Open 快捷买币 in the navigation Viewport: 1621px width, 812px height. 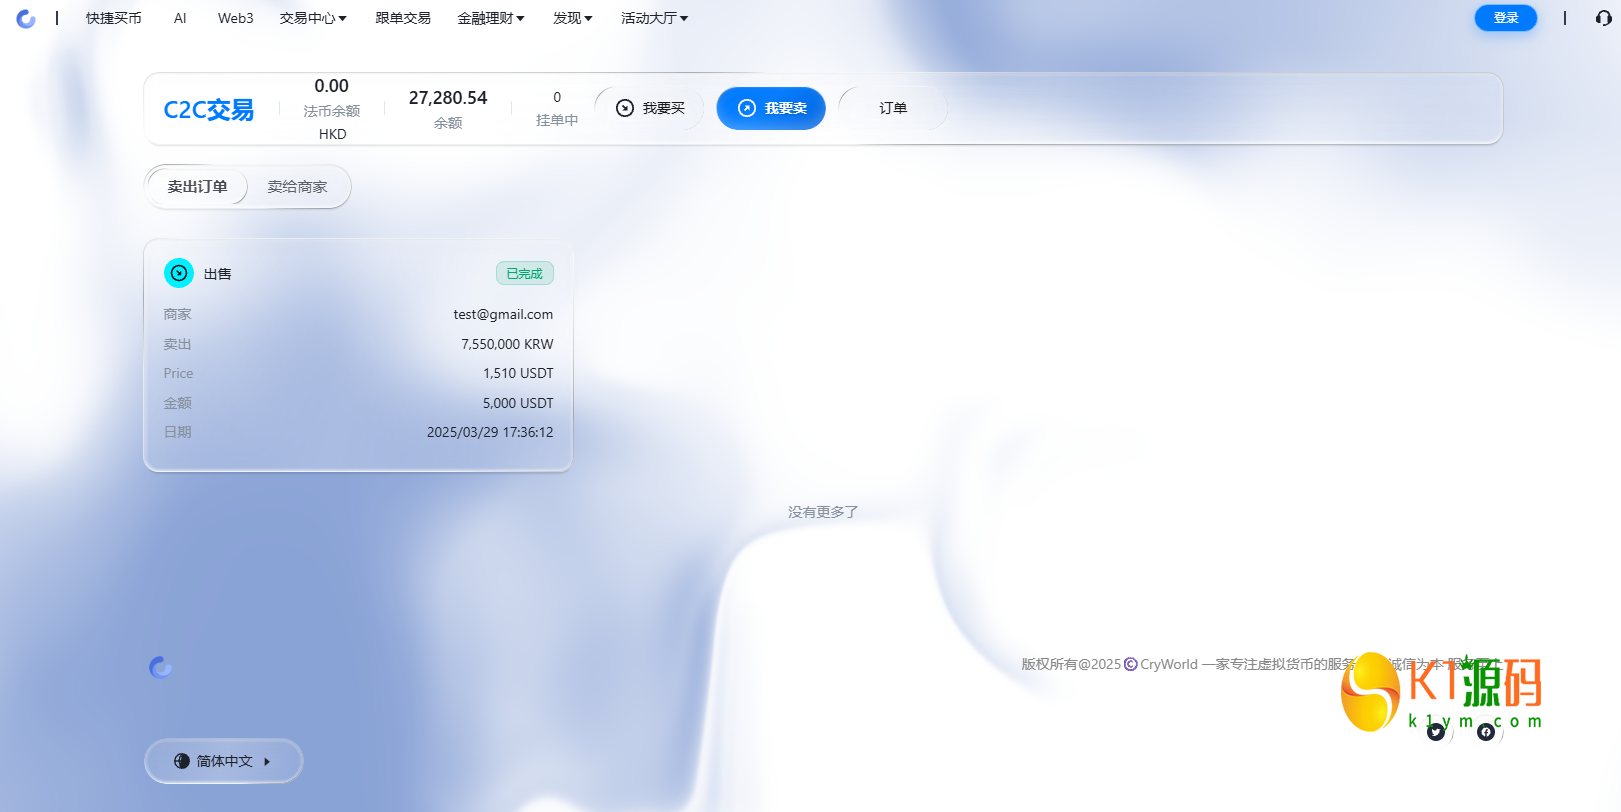point(114,18)
